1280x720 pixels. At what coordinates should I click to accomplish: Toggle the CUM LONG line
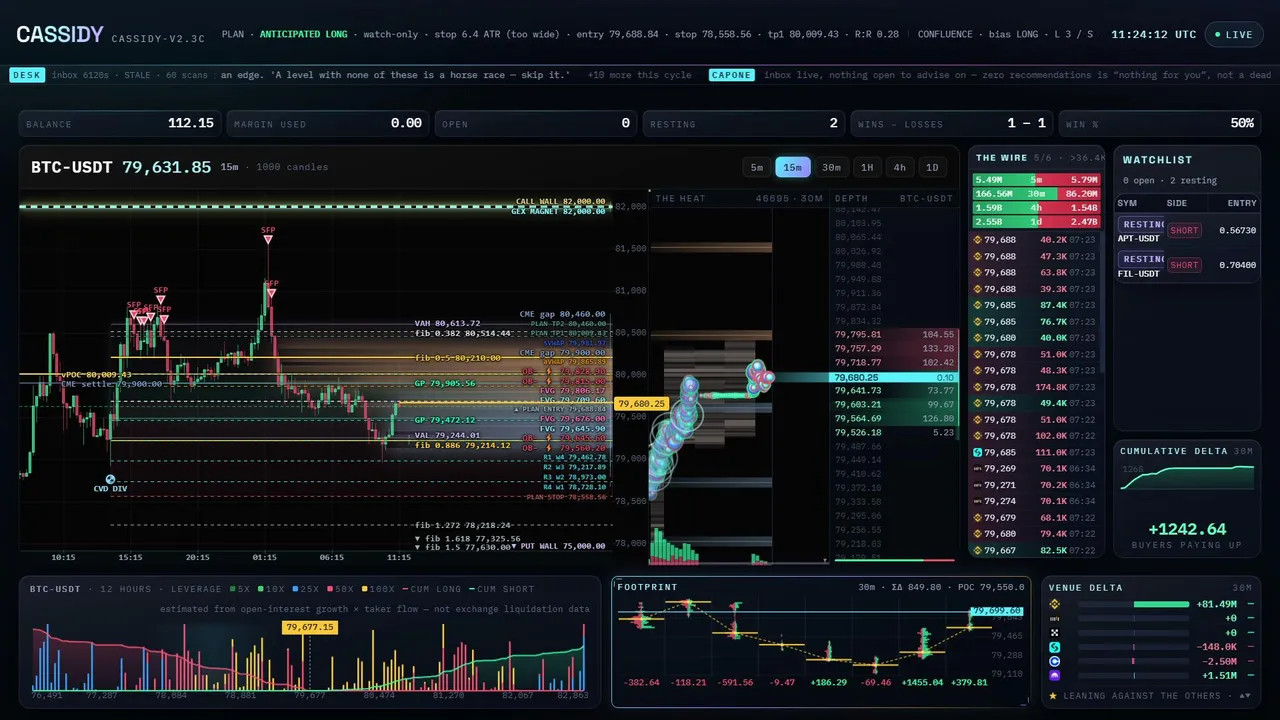pyautogui.click(x=430, y=589)
